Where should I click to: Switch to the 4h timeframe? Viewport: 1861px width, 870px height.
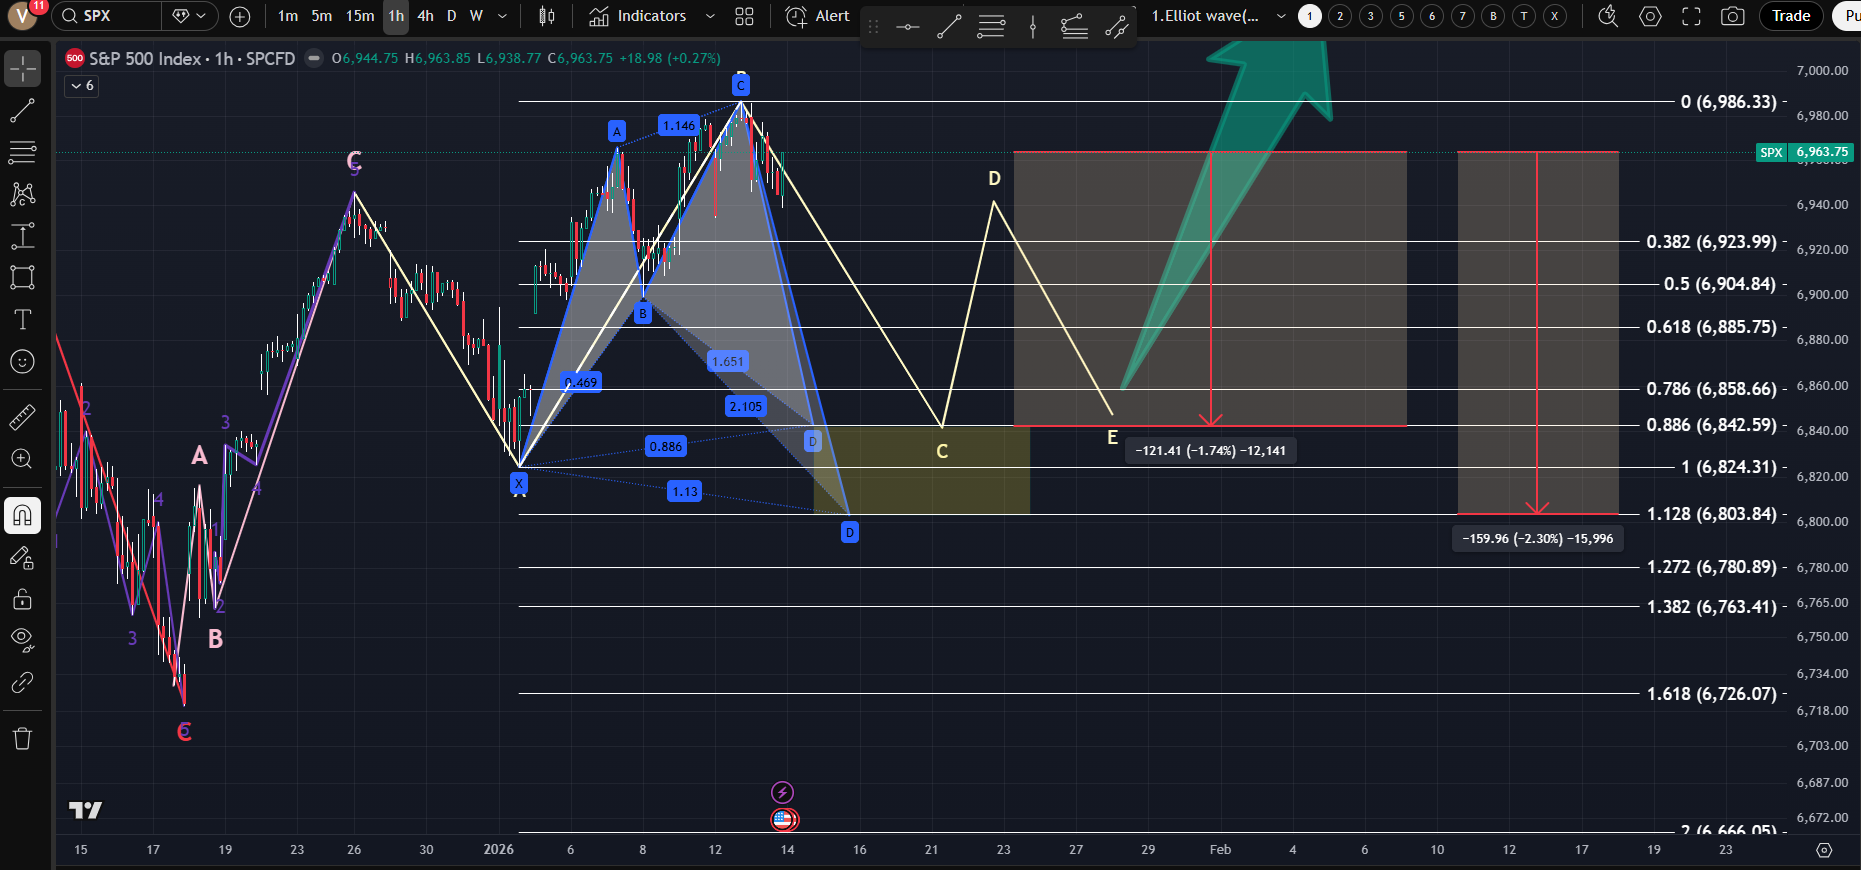425,16
